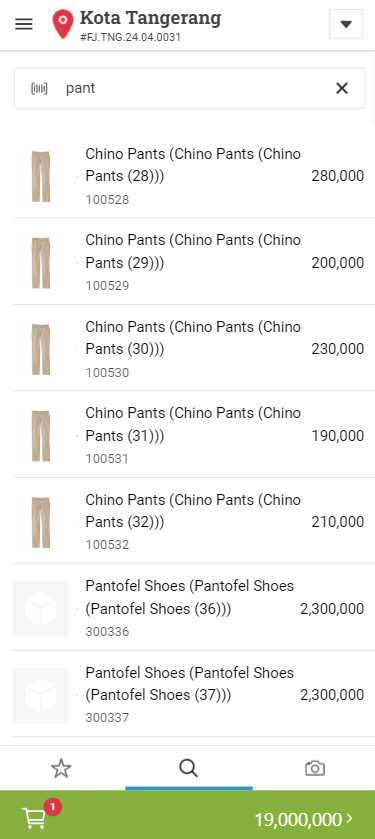Pick Pantofel Shoes (37) item 300337
This screenshot has height=839, width=375.
pyautogui.click(x=188, y=694)
